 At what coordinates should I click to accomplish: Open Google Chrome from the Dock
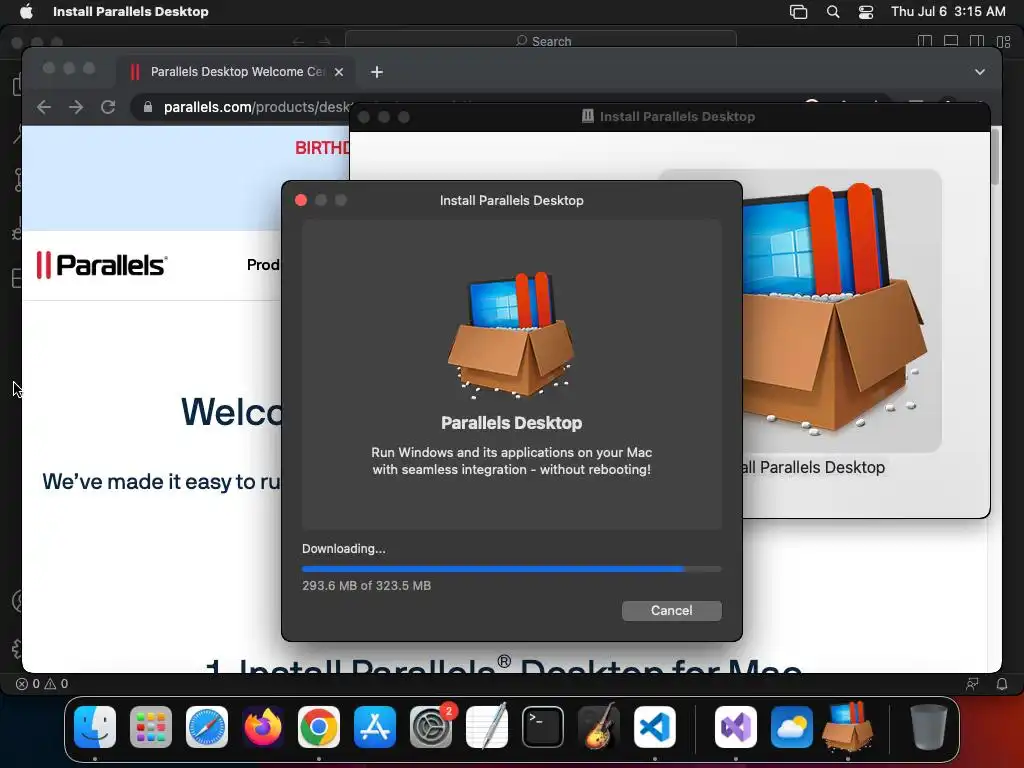[x=319, y=727]
